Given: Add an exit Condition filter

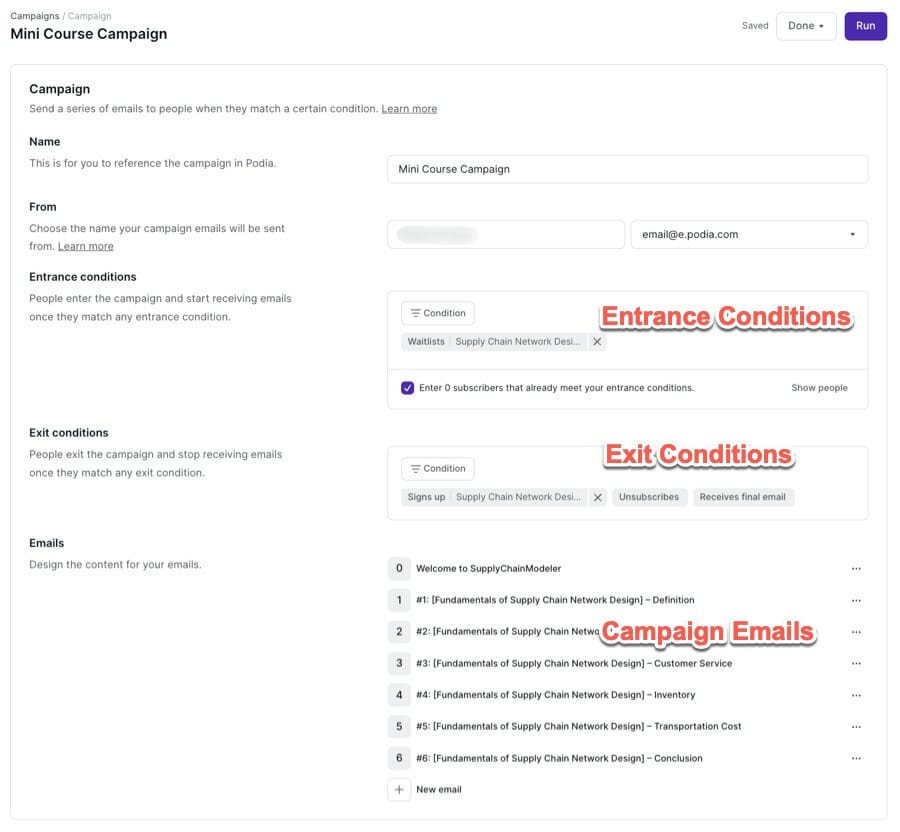Looking at the screenshot, I should tap(438, 468).
